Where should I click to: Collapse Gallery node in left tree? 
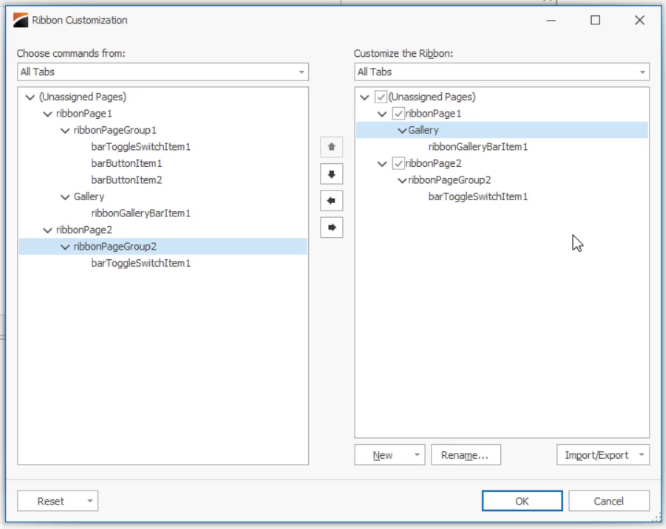65,197
